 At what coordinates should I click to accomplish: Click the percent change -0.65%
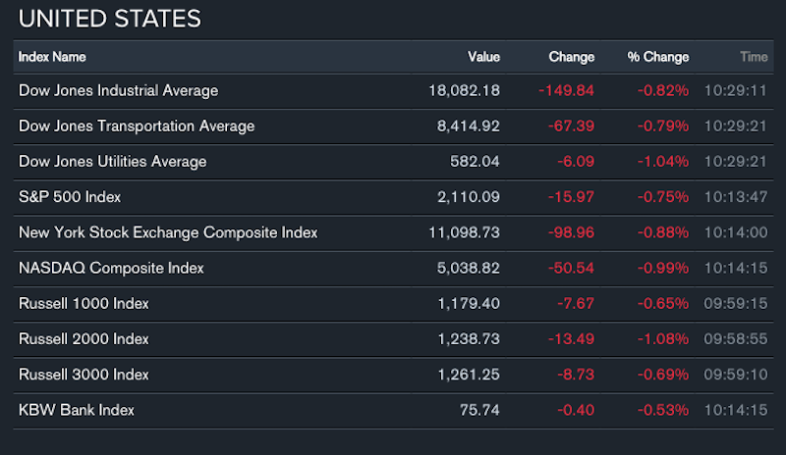pyautogui.click(x=663, y=304)
